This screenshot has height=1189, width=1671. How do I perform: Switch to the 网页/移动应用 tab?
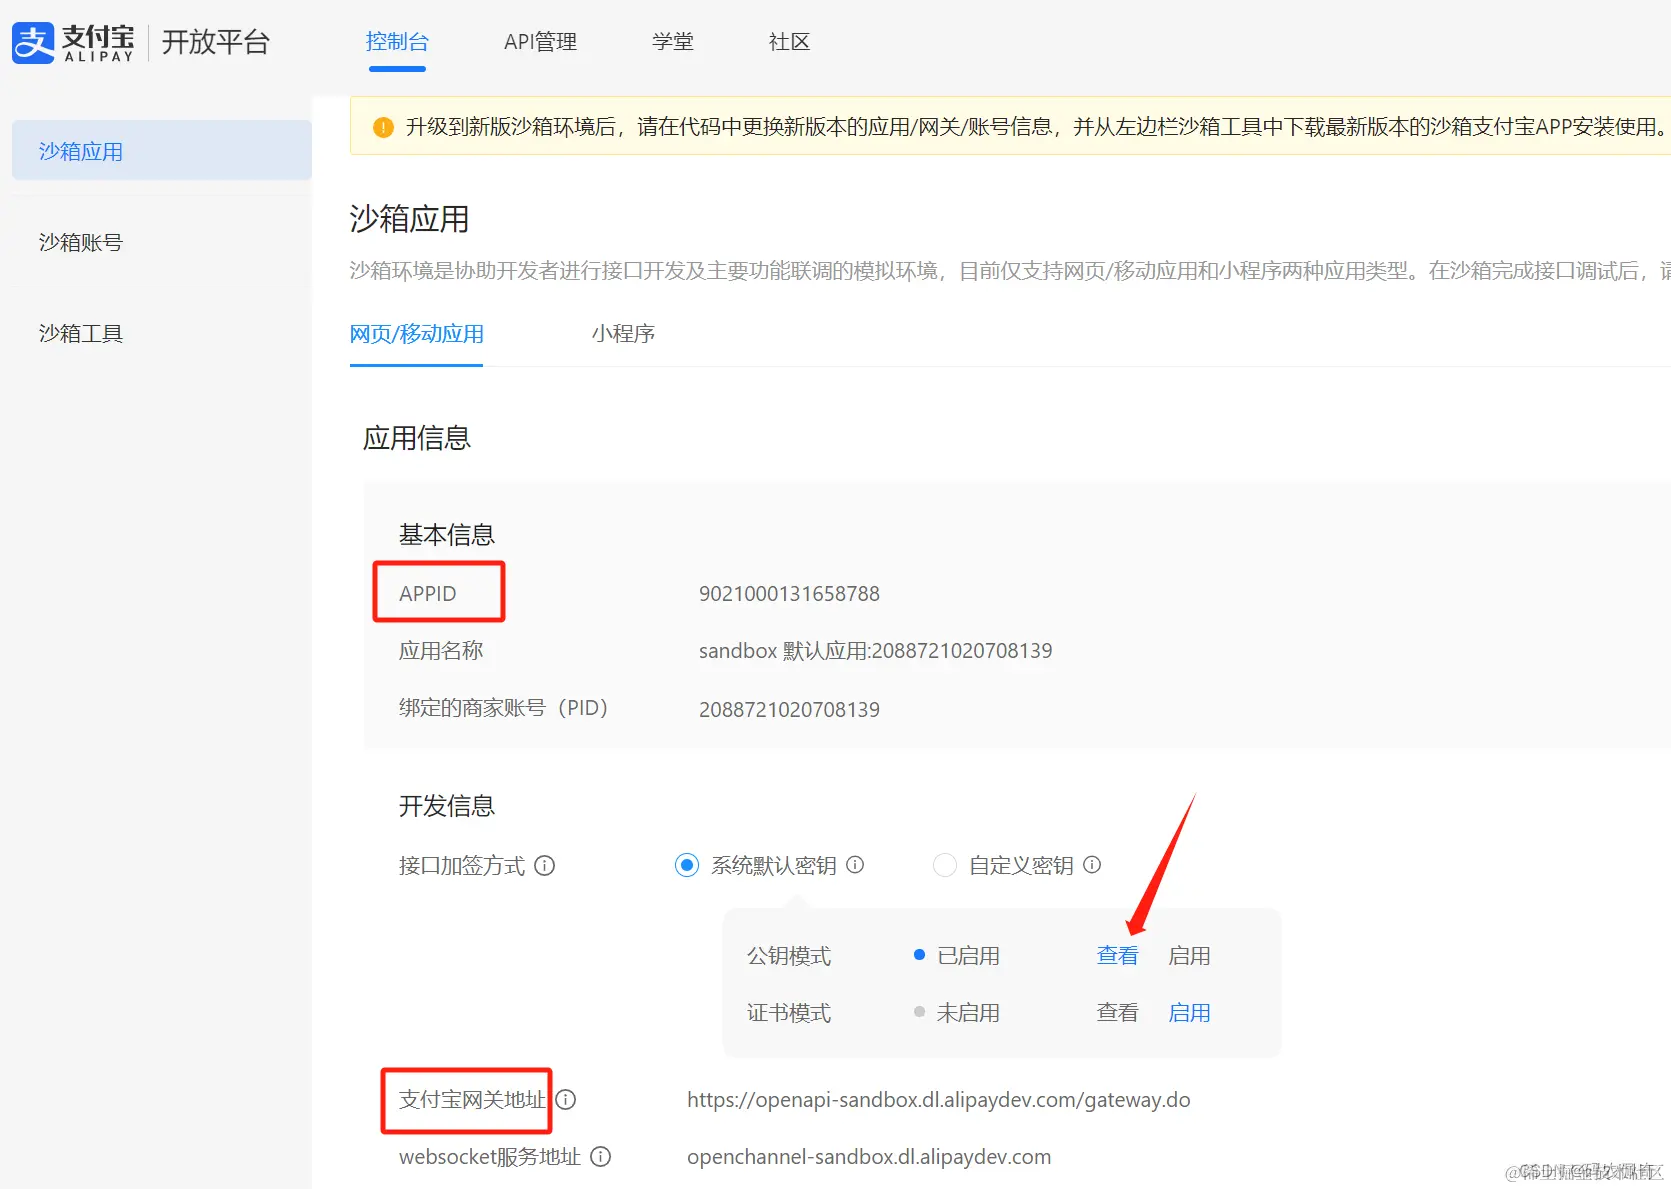coord(416,334)
